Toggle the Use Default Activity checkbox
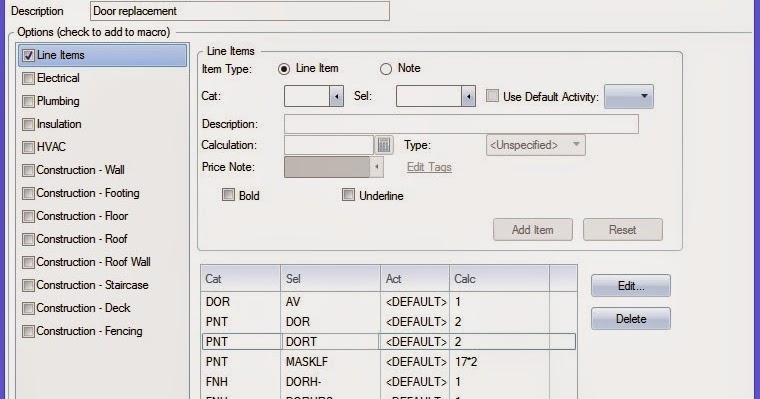 (x=492, y=96)
